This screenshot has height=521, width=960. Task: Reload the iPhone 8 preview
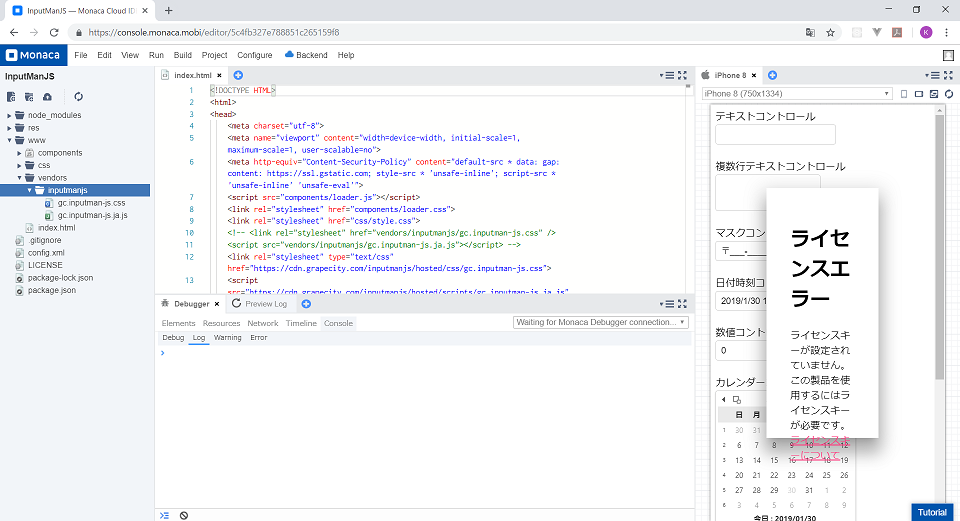948,94
